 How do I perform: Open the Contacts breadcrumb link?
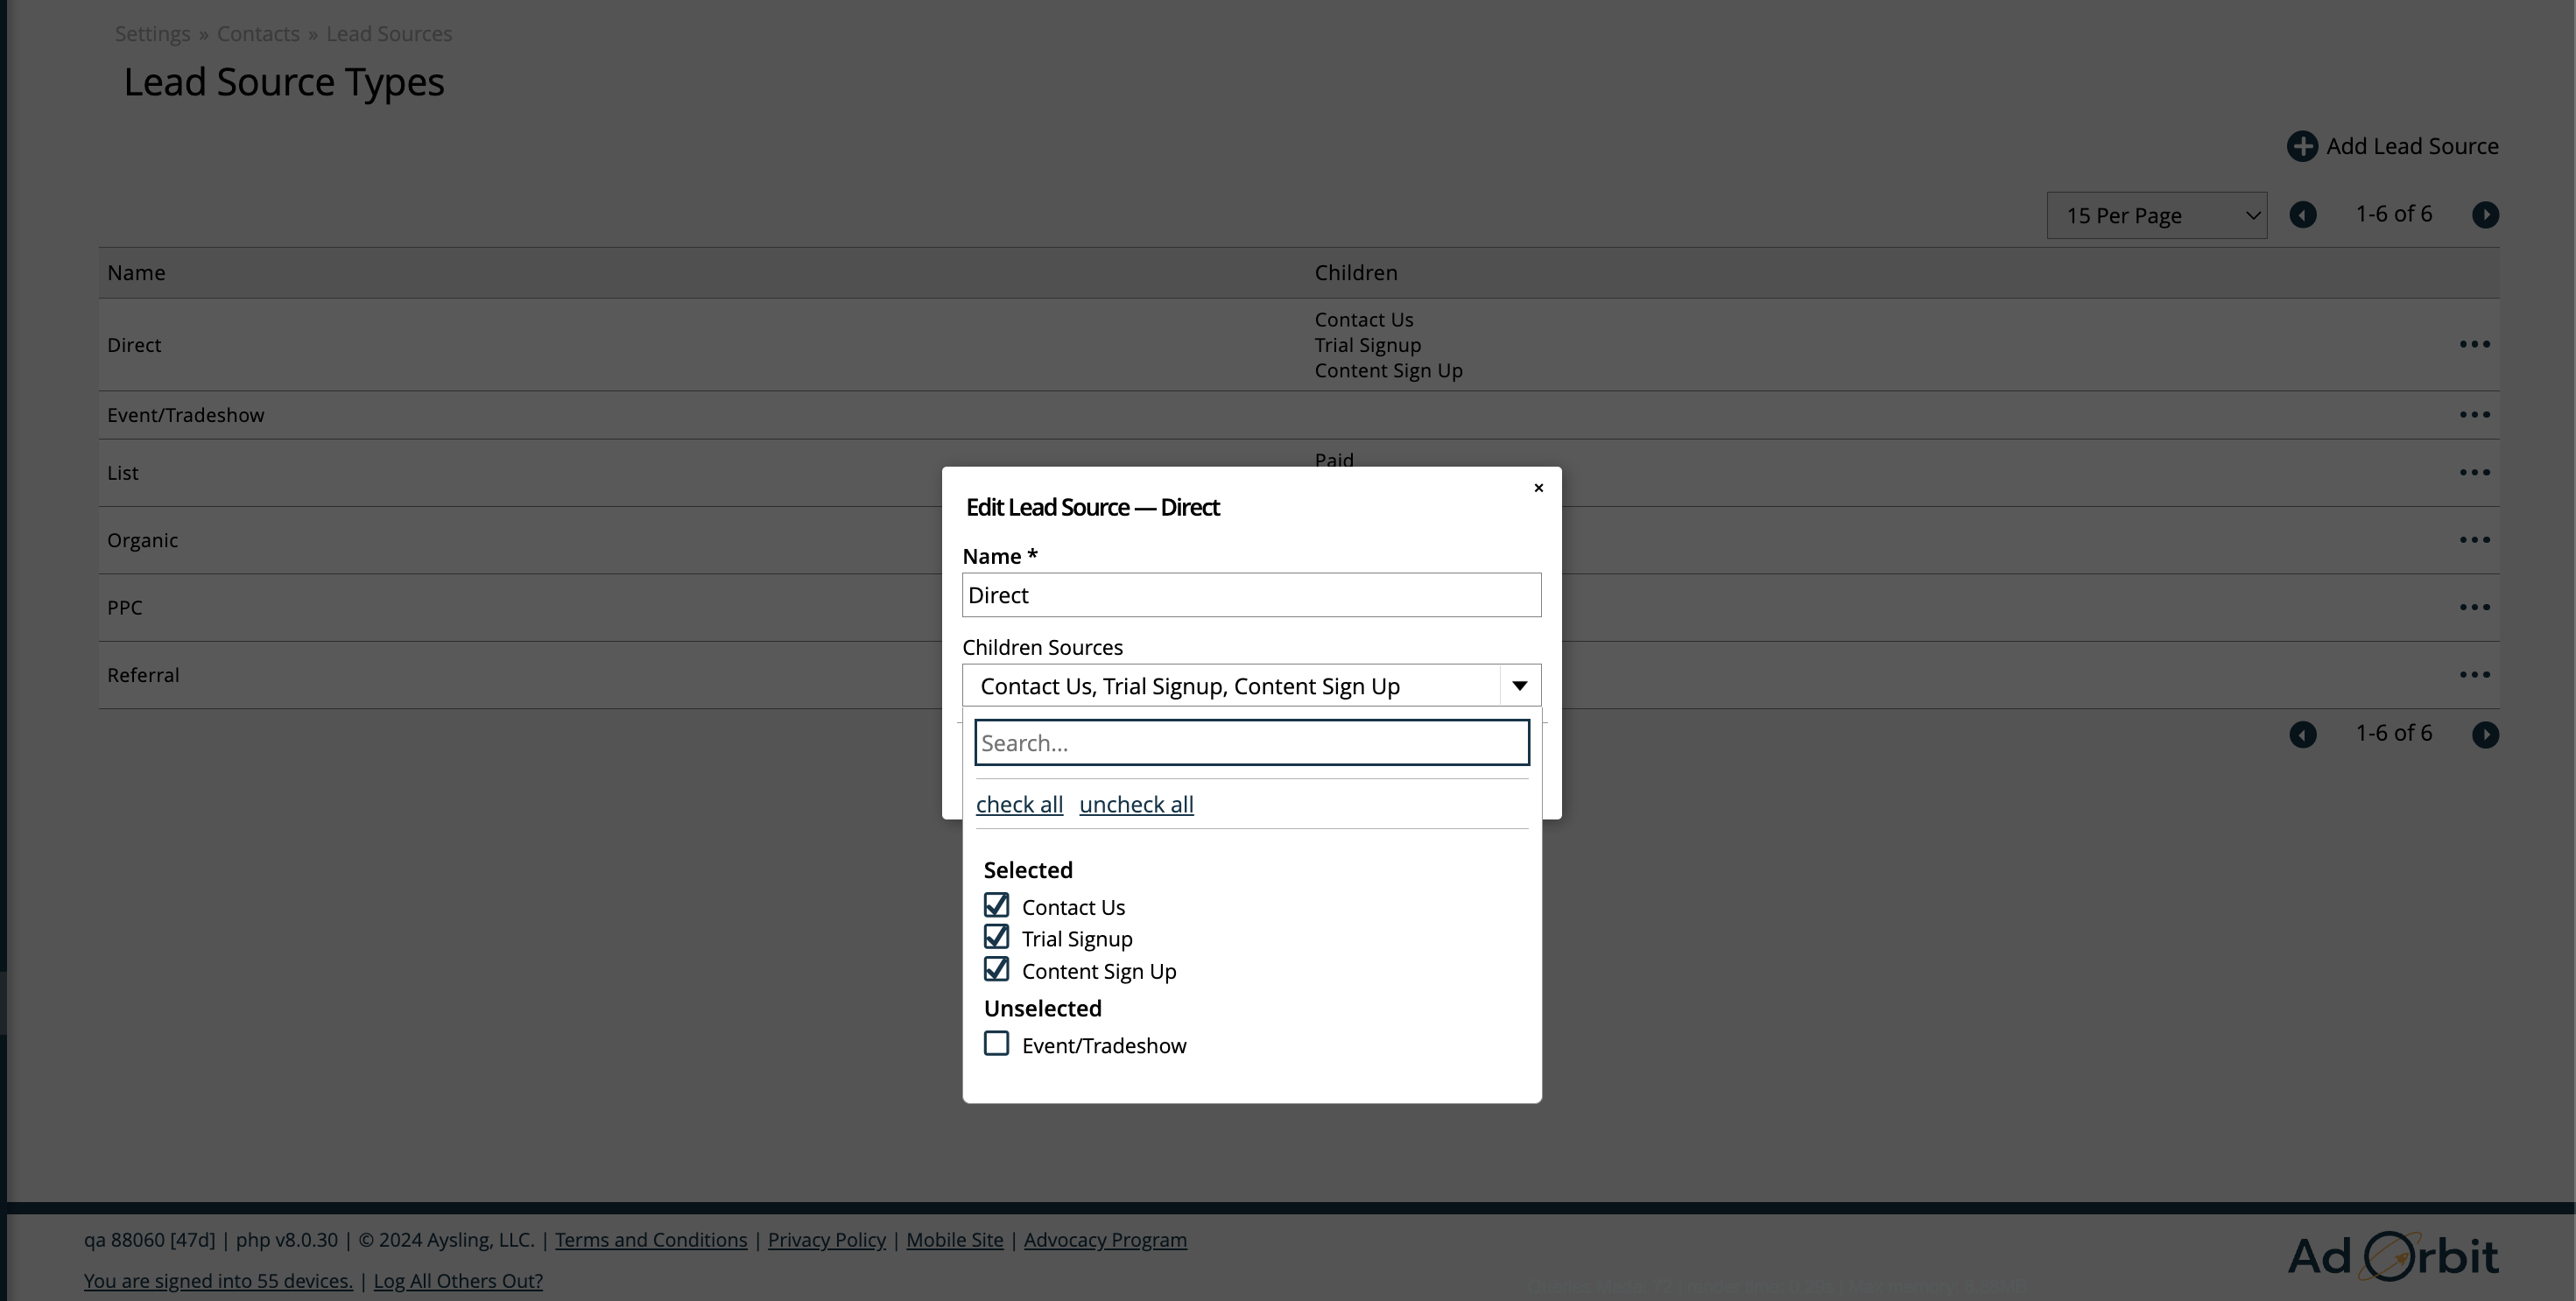click(258, 34)
